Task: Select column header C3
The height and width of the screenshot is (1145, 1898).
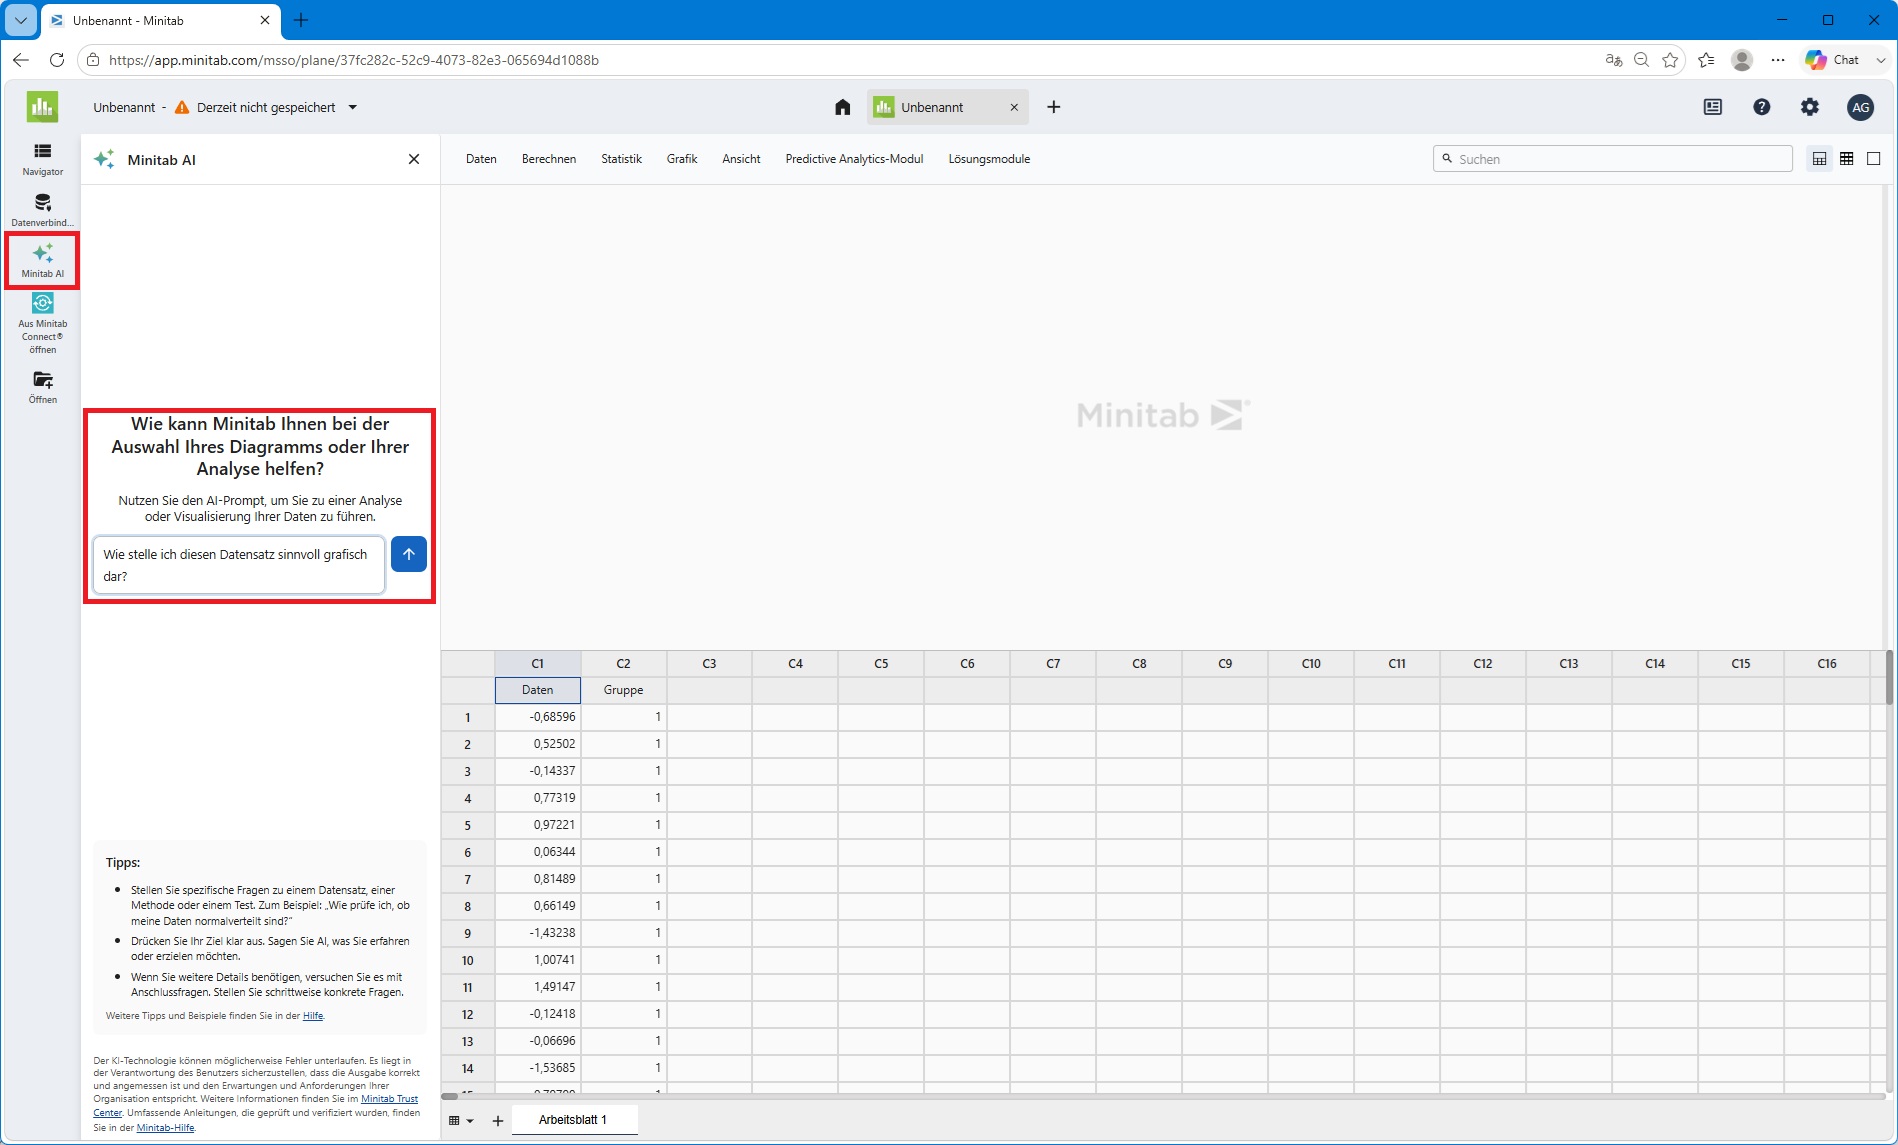Action: [x=710, y=663]
